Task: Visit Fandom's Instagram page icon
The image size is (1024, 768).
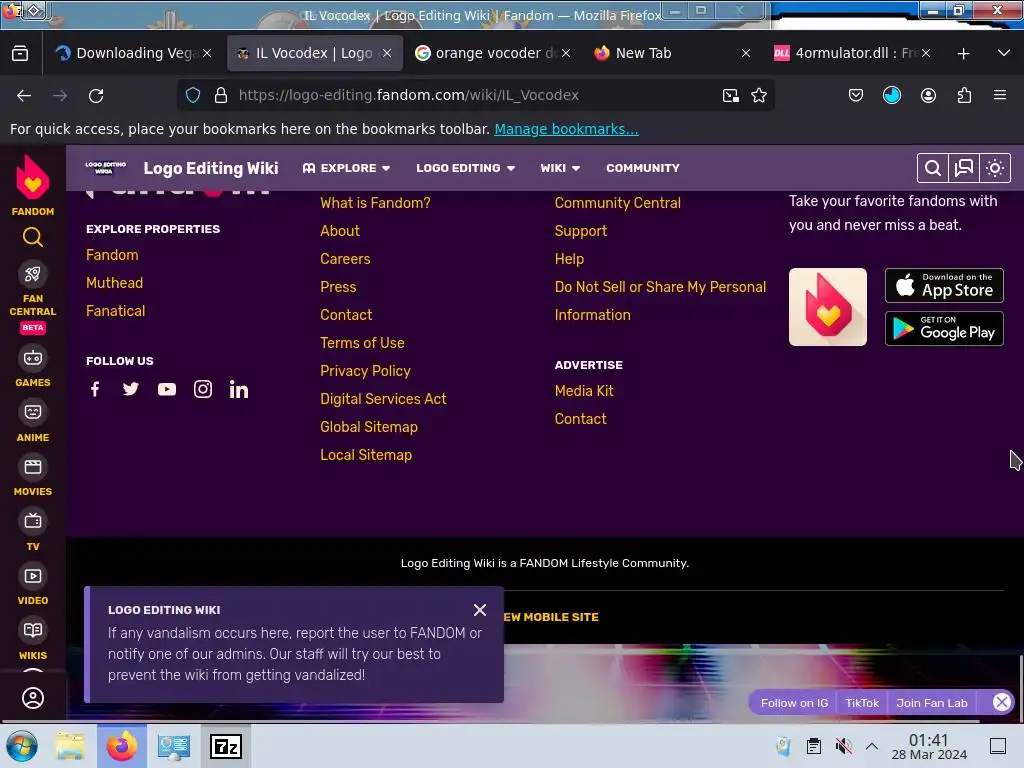Action: [202, 389]
